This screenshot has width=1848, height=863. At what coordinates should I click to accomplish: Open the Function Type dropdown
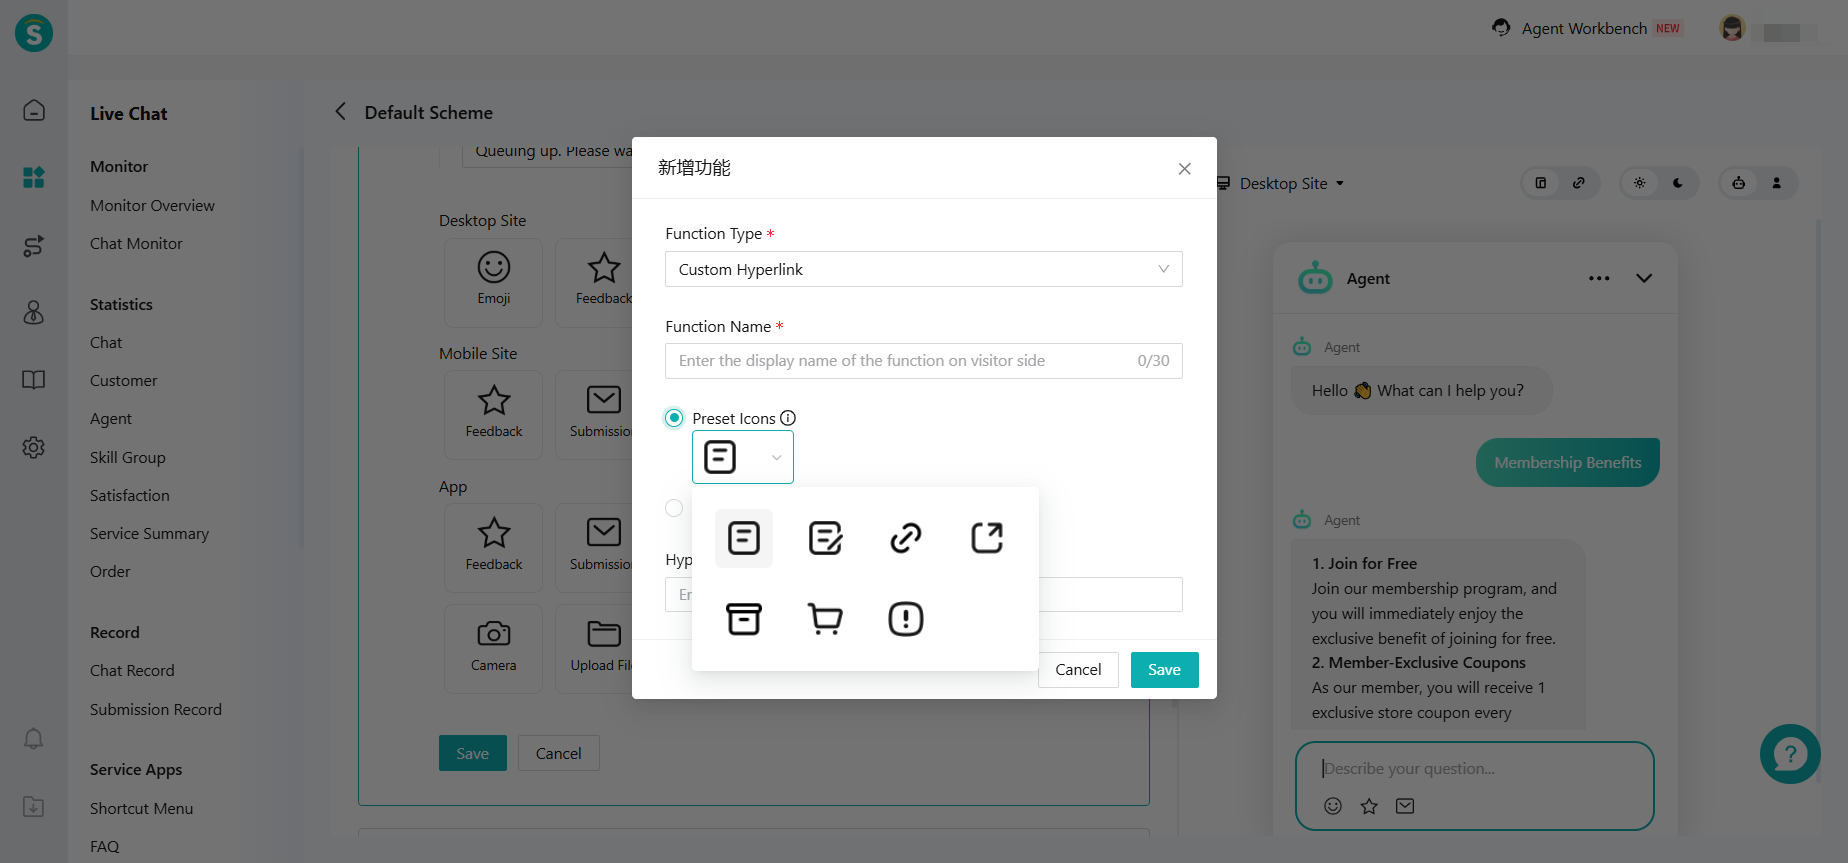[923, 269]
